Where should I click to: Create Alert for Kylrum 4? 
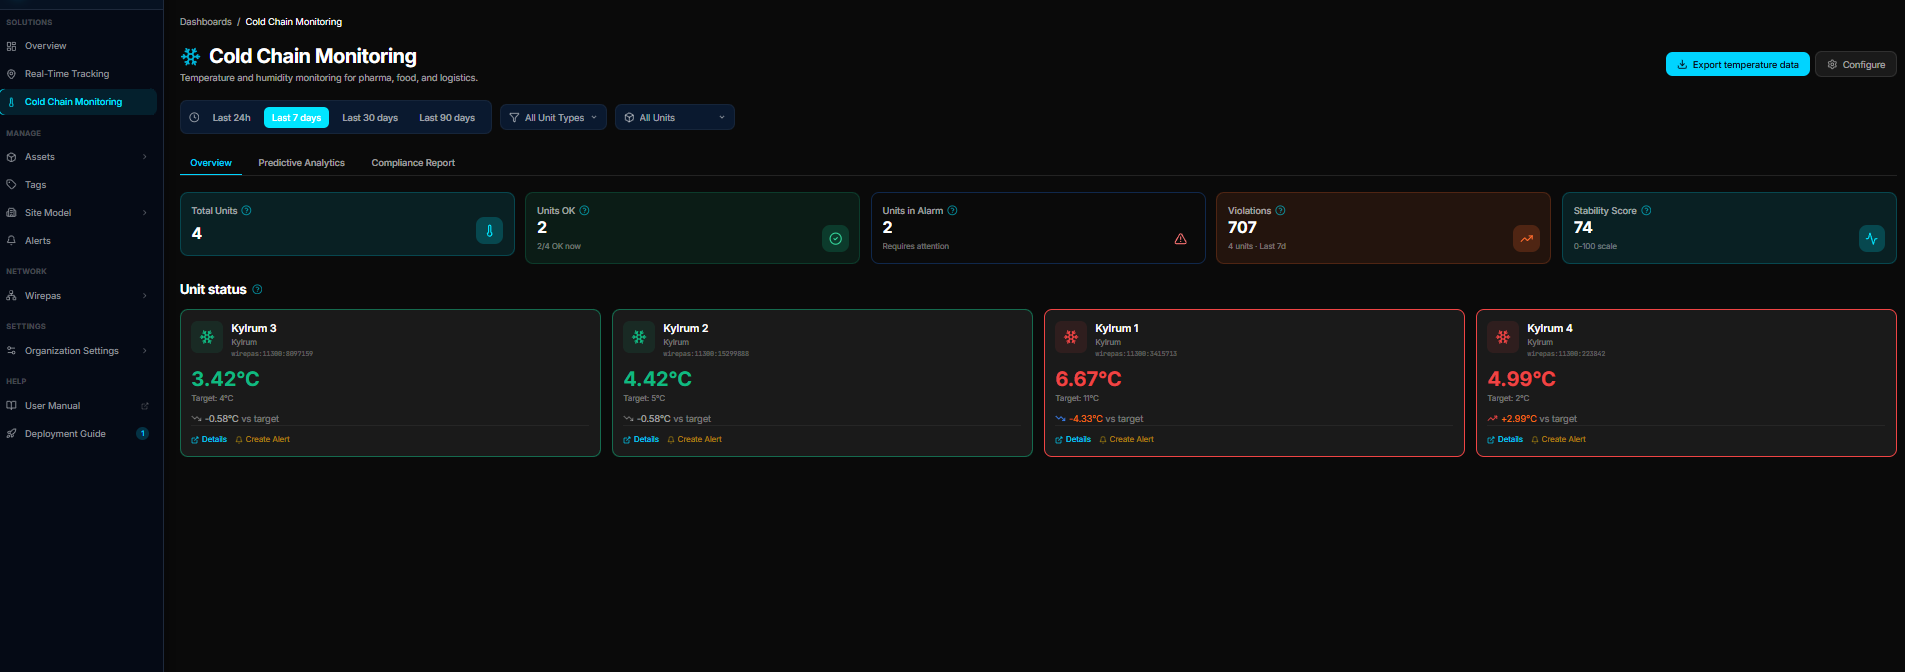[x=1559, y=439]
